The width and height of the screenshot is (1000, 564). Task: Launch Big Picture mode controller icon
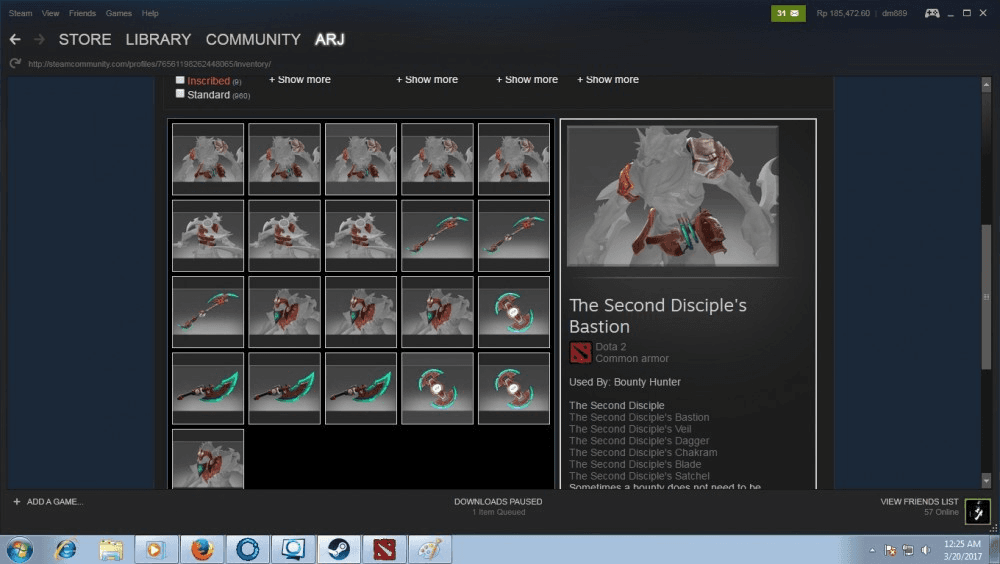tap(932, 13)
